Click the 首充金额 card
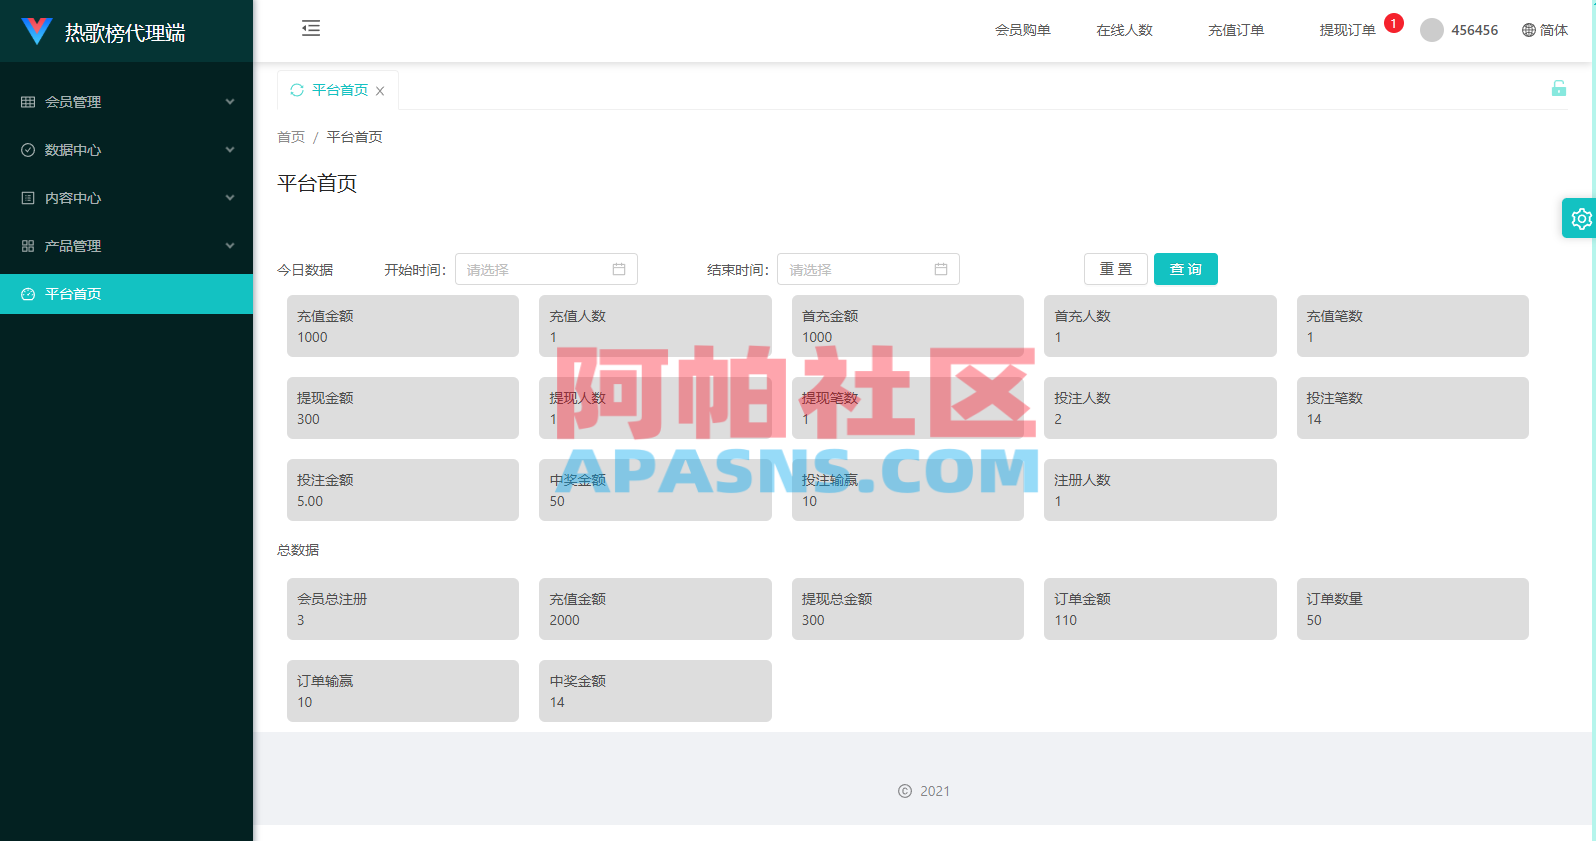Viewport: 1596px width, 841px height. 908,326
